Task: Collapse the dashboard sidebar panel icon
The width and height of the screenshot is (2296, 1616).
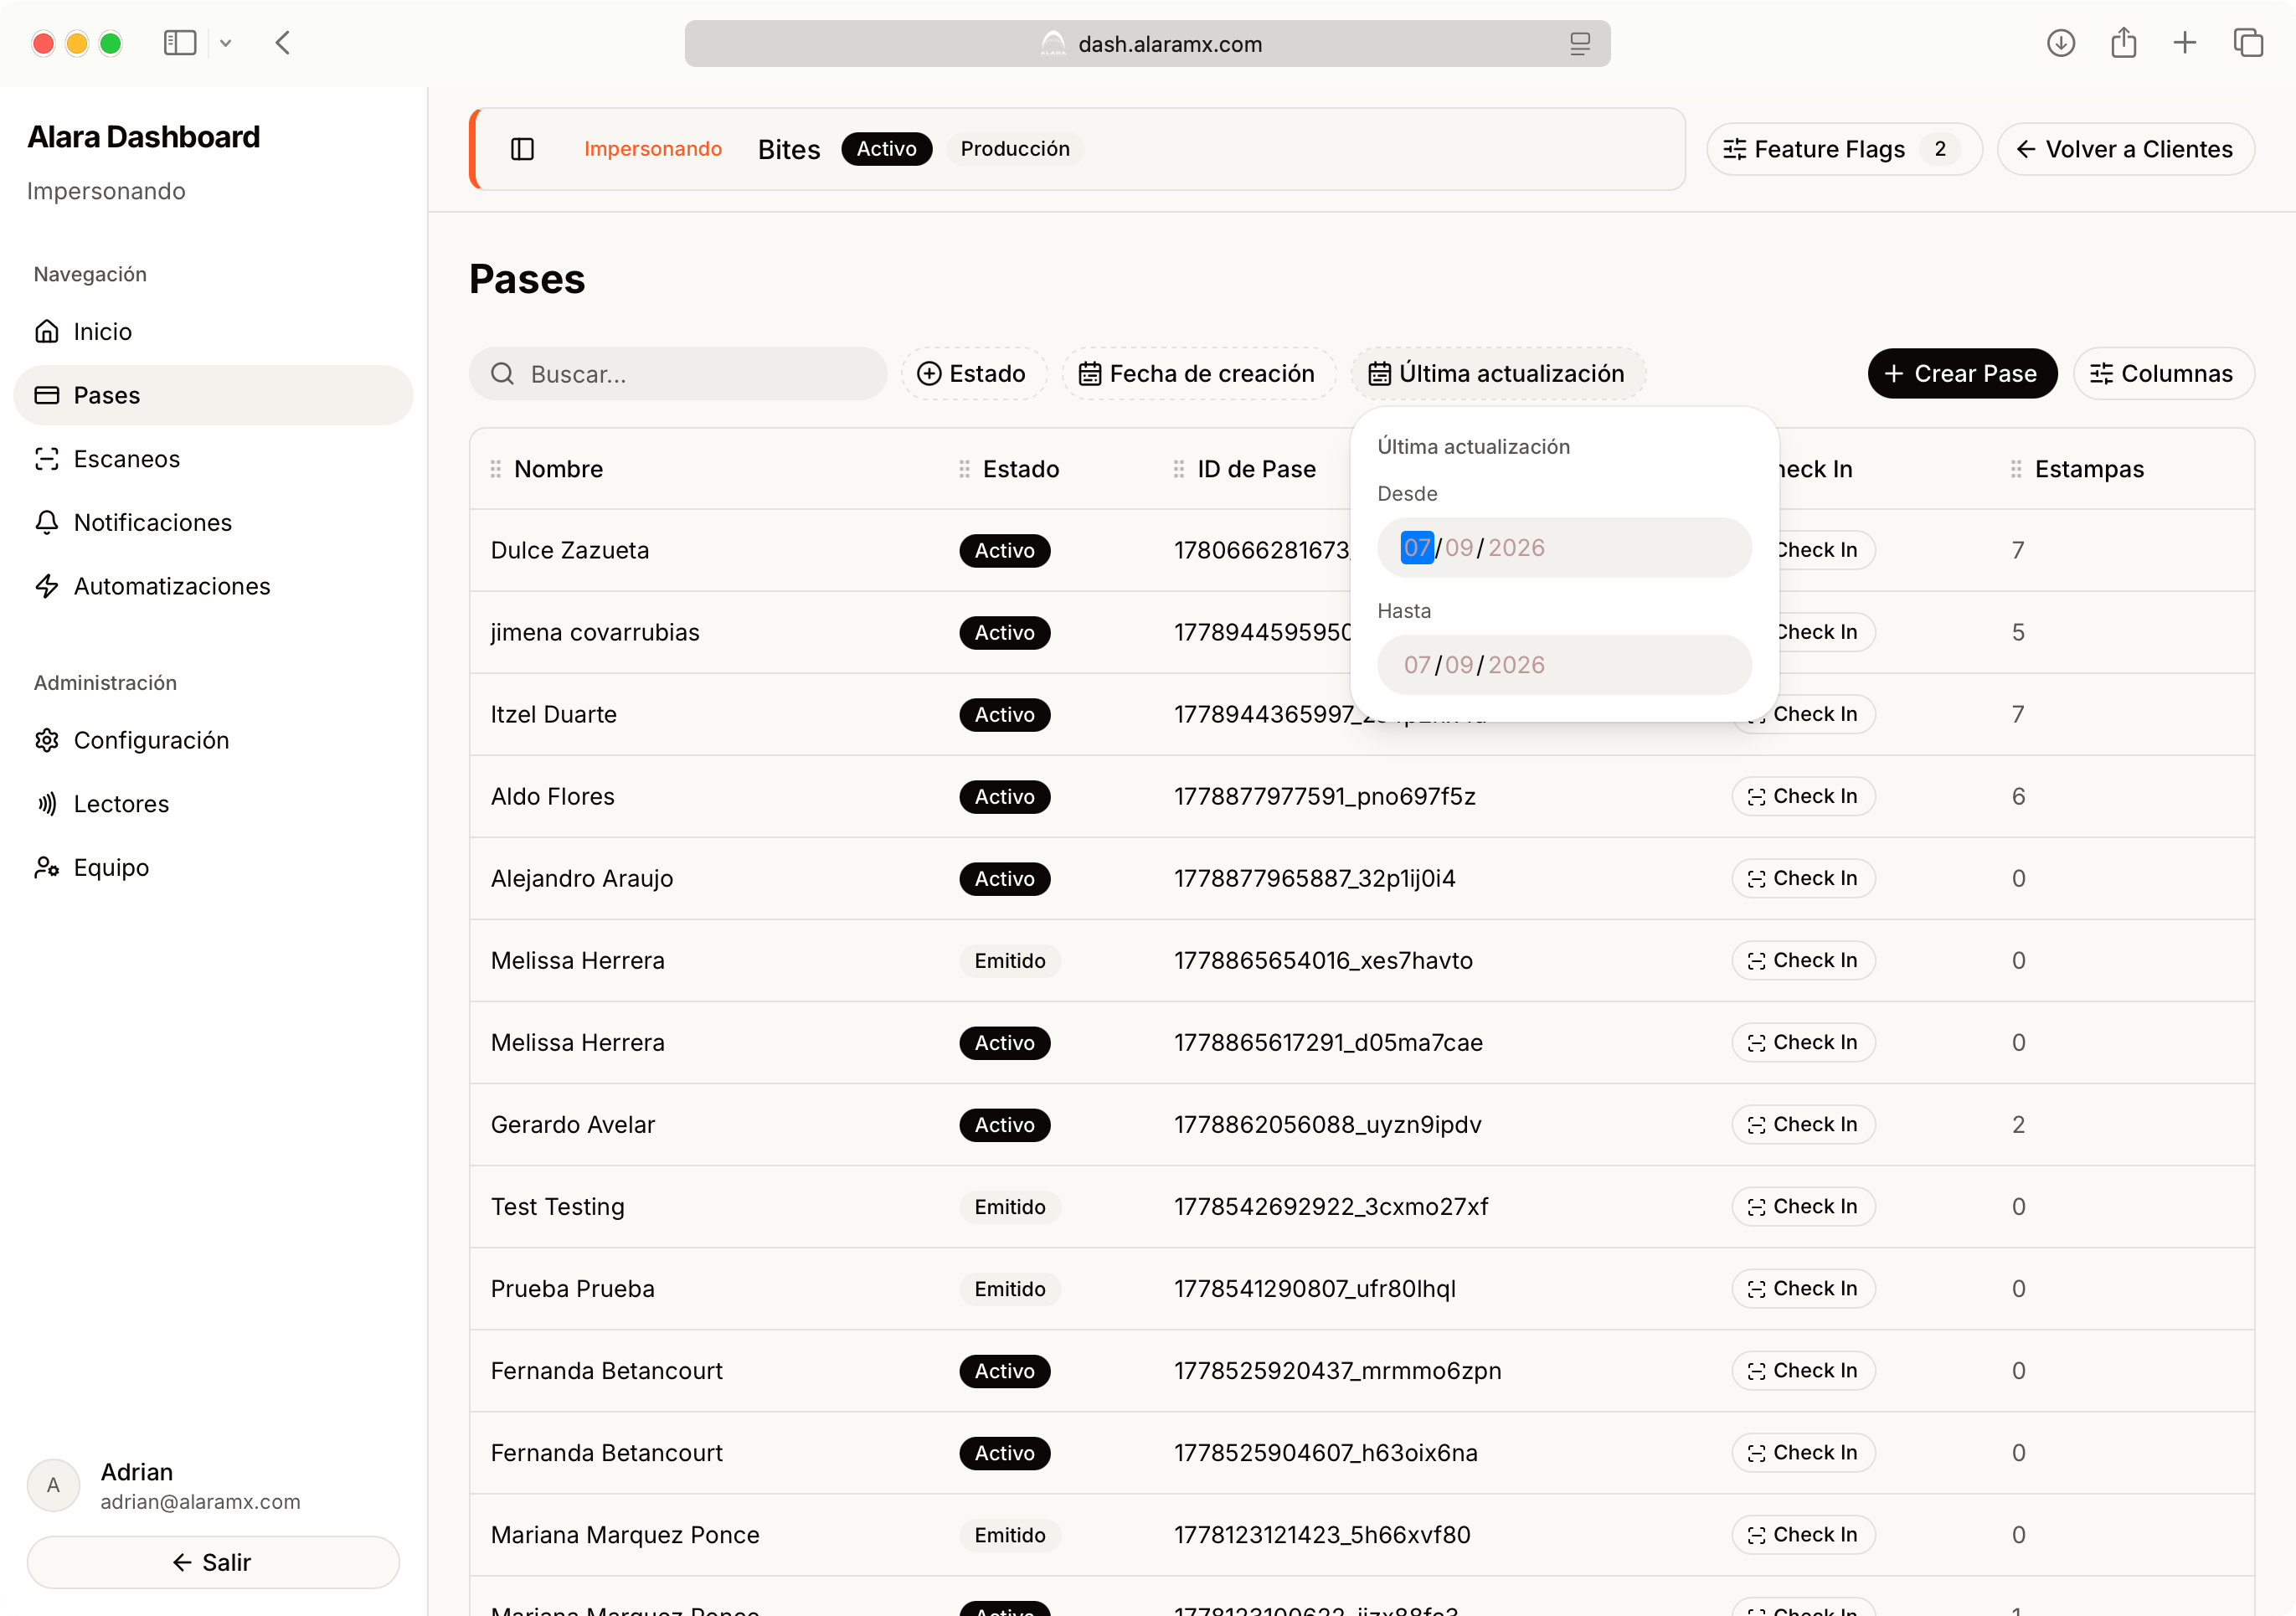Action: [x=522, y=149]
